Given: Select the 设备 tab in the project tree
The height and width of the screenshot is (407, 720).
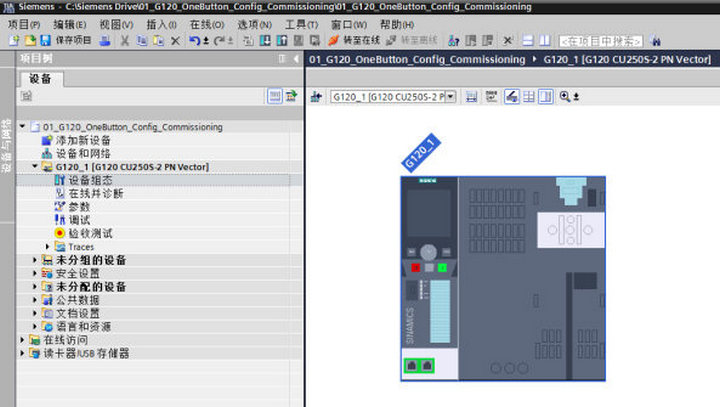Looking at the screenshot, I should (x=40, y=79).
